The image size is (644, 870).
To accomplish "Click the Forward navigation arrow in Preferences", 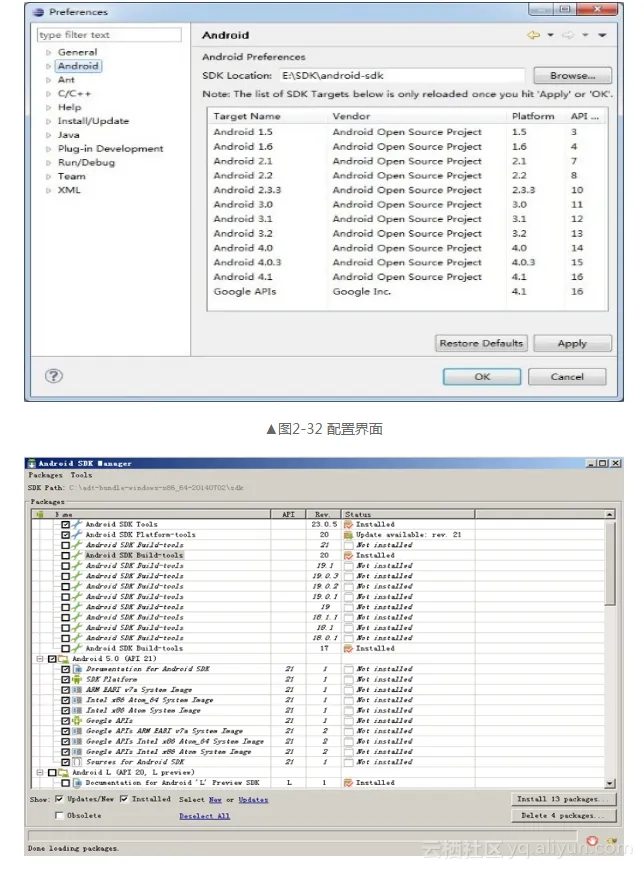I will pyautogui.click(x=568, y=35).
